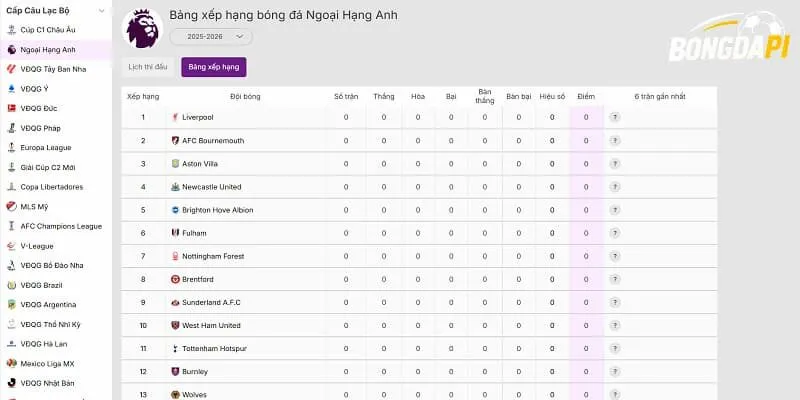Screen dimensions: 800x400
Task: Click the Xếp hạng column header
Action: pos(143,96)
